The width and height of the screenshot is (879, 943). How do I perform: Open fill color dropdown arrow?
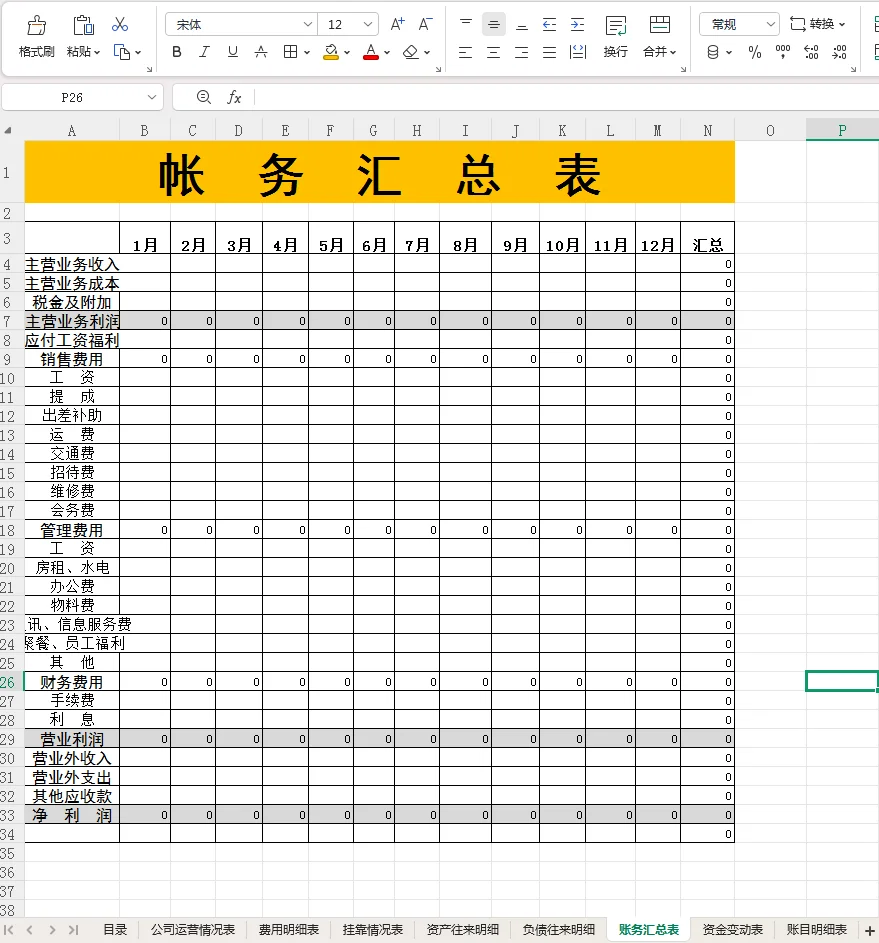tap(347, 53)
